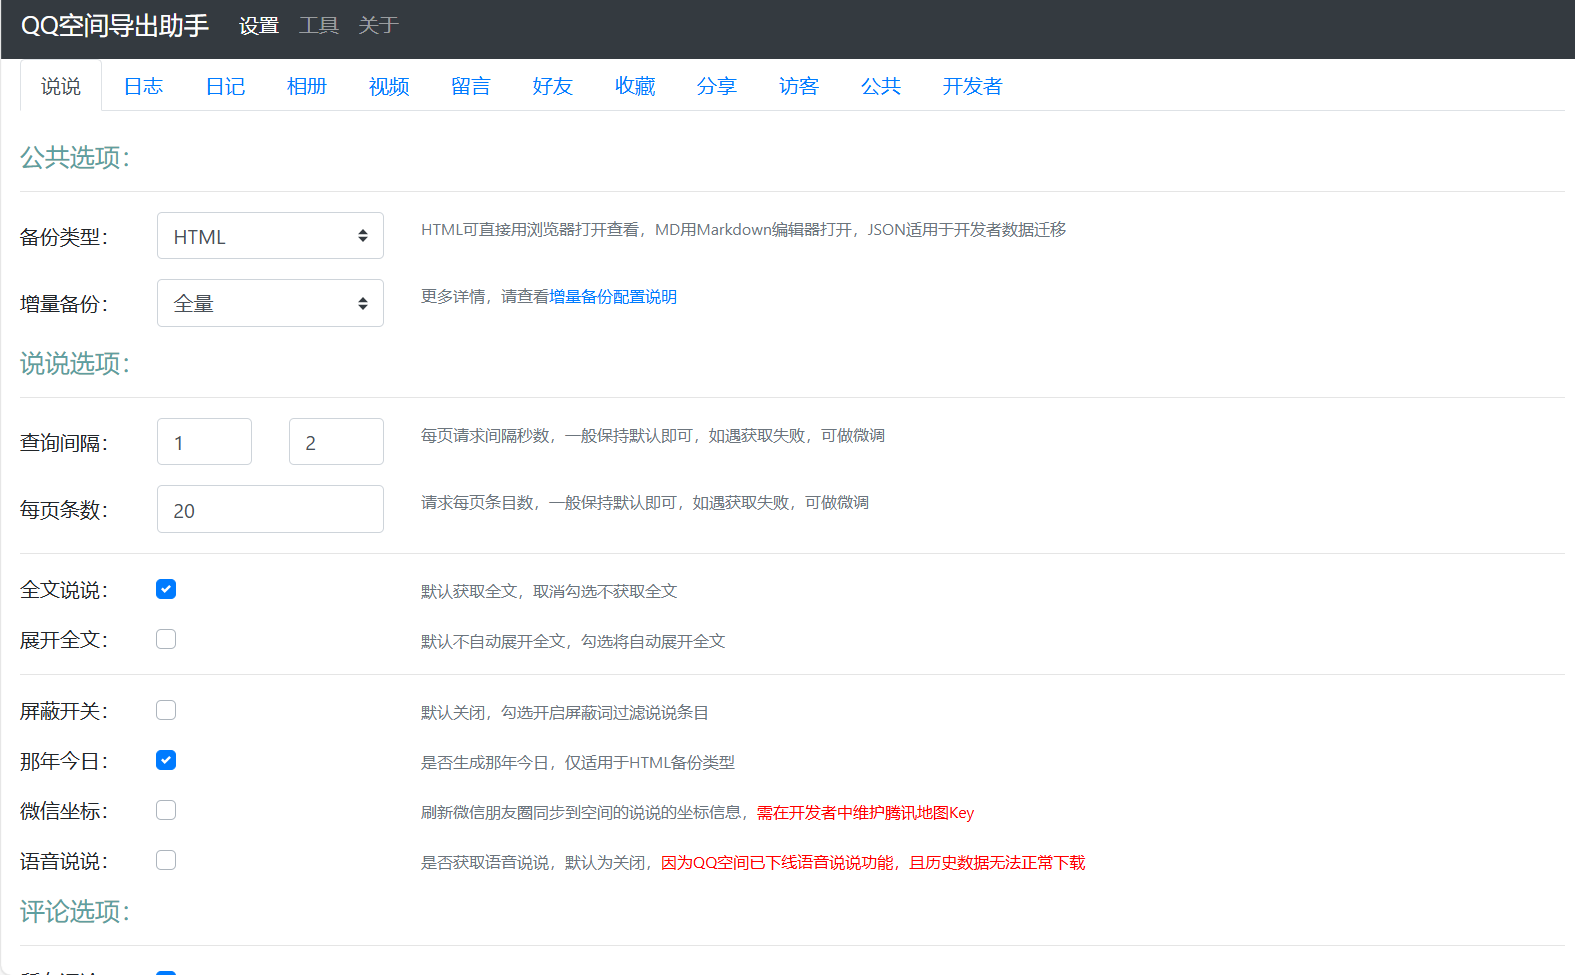Image resolution: width=1575 pixels, height=975 pixels.
Task: Click the QQ空间导出助手 title
Action: point(115,26)
